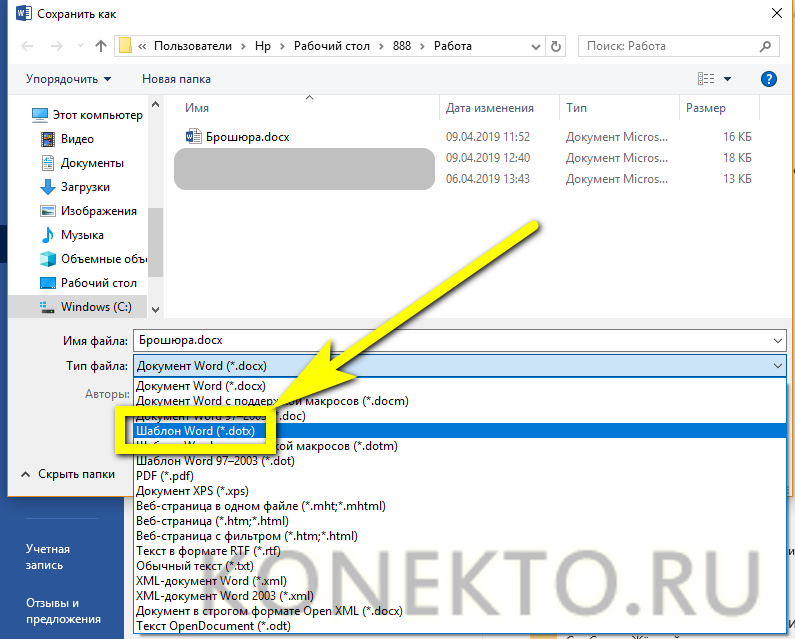The width and height of the screenshot is (795, 639).
Task: Click the sidebar scroll-down arrow
Action: pyautogui.click(x=156, y=309)
